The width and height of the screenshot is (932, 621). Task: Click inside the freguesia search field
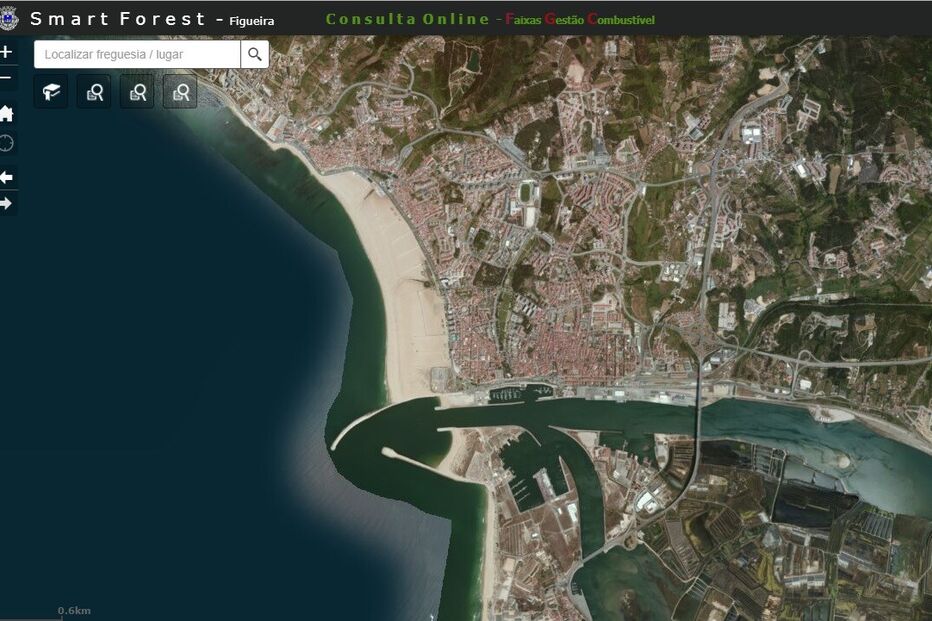click(x=135, y=54)
